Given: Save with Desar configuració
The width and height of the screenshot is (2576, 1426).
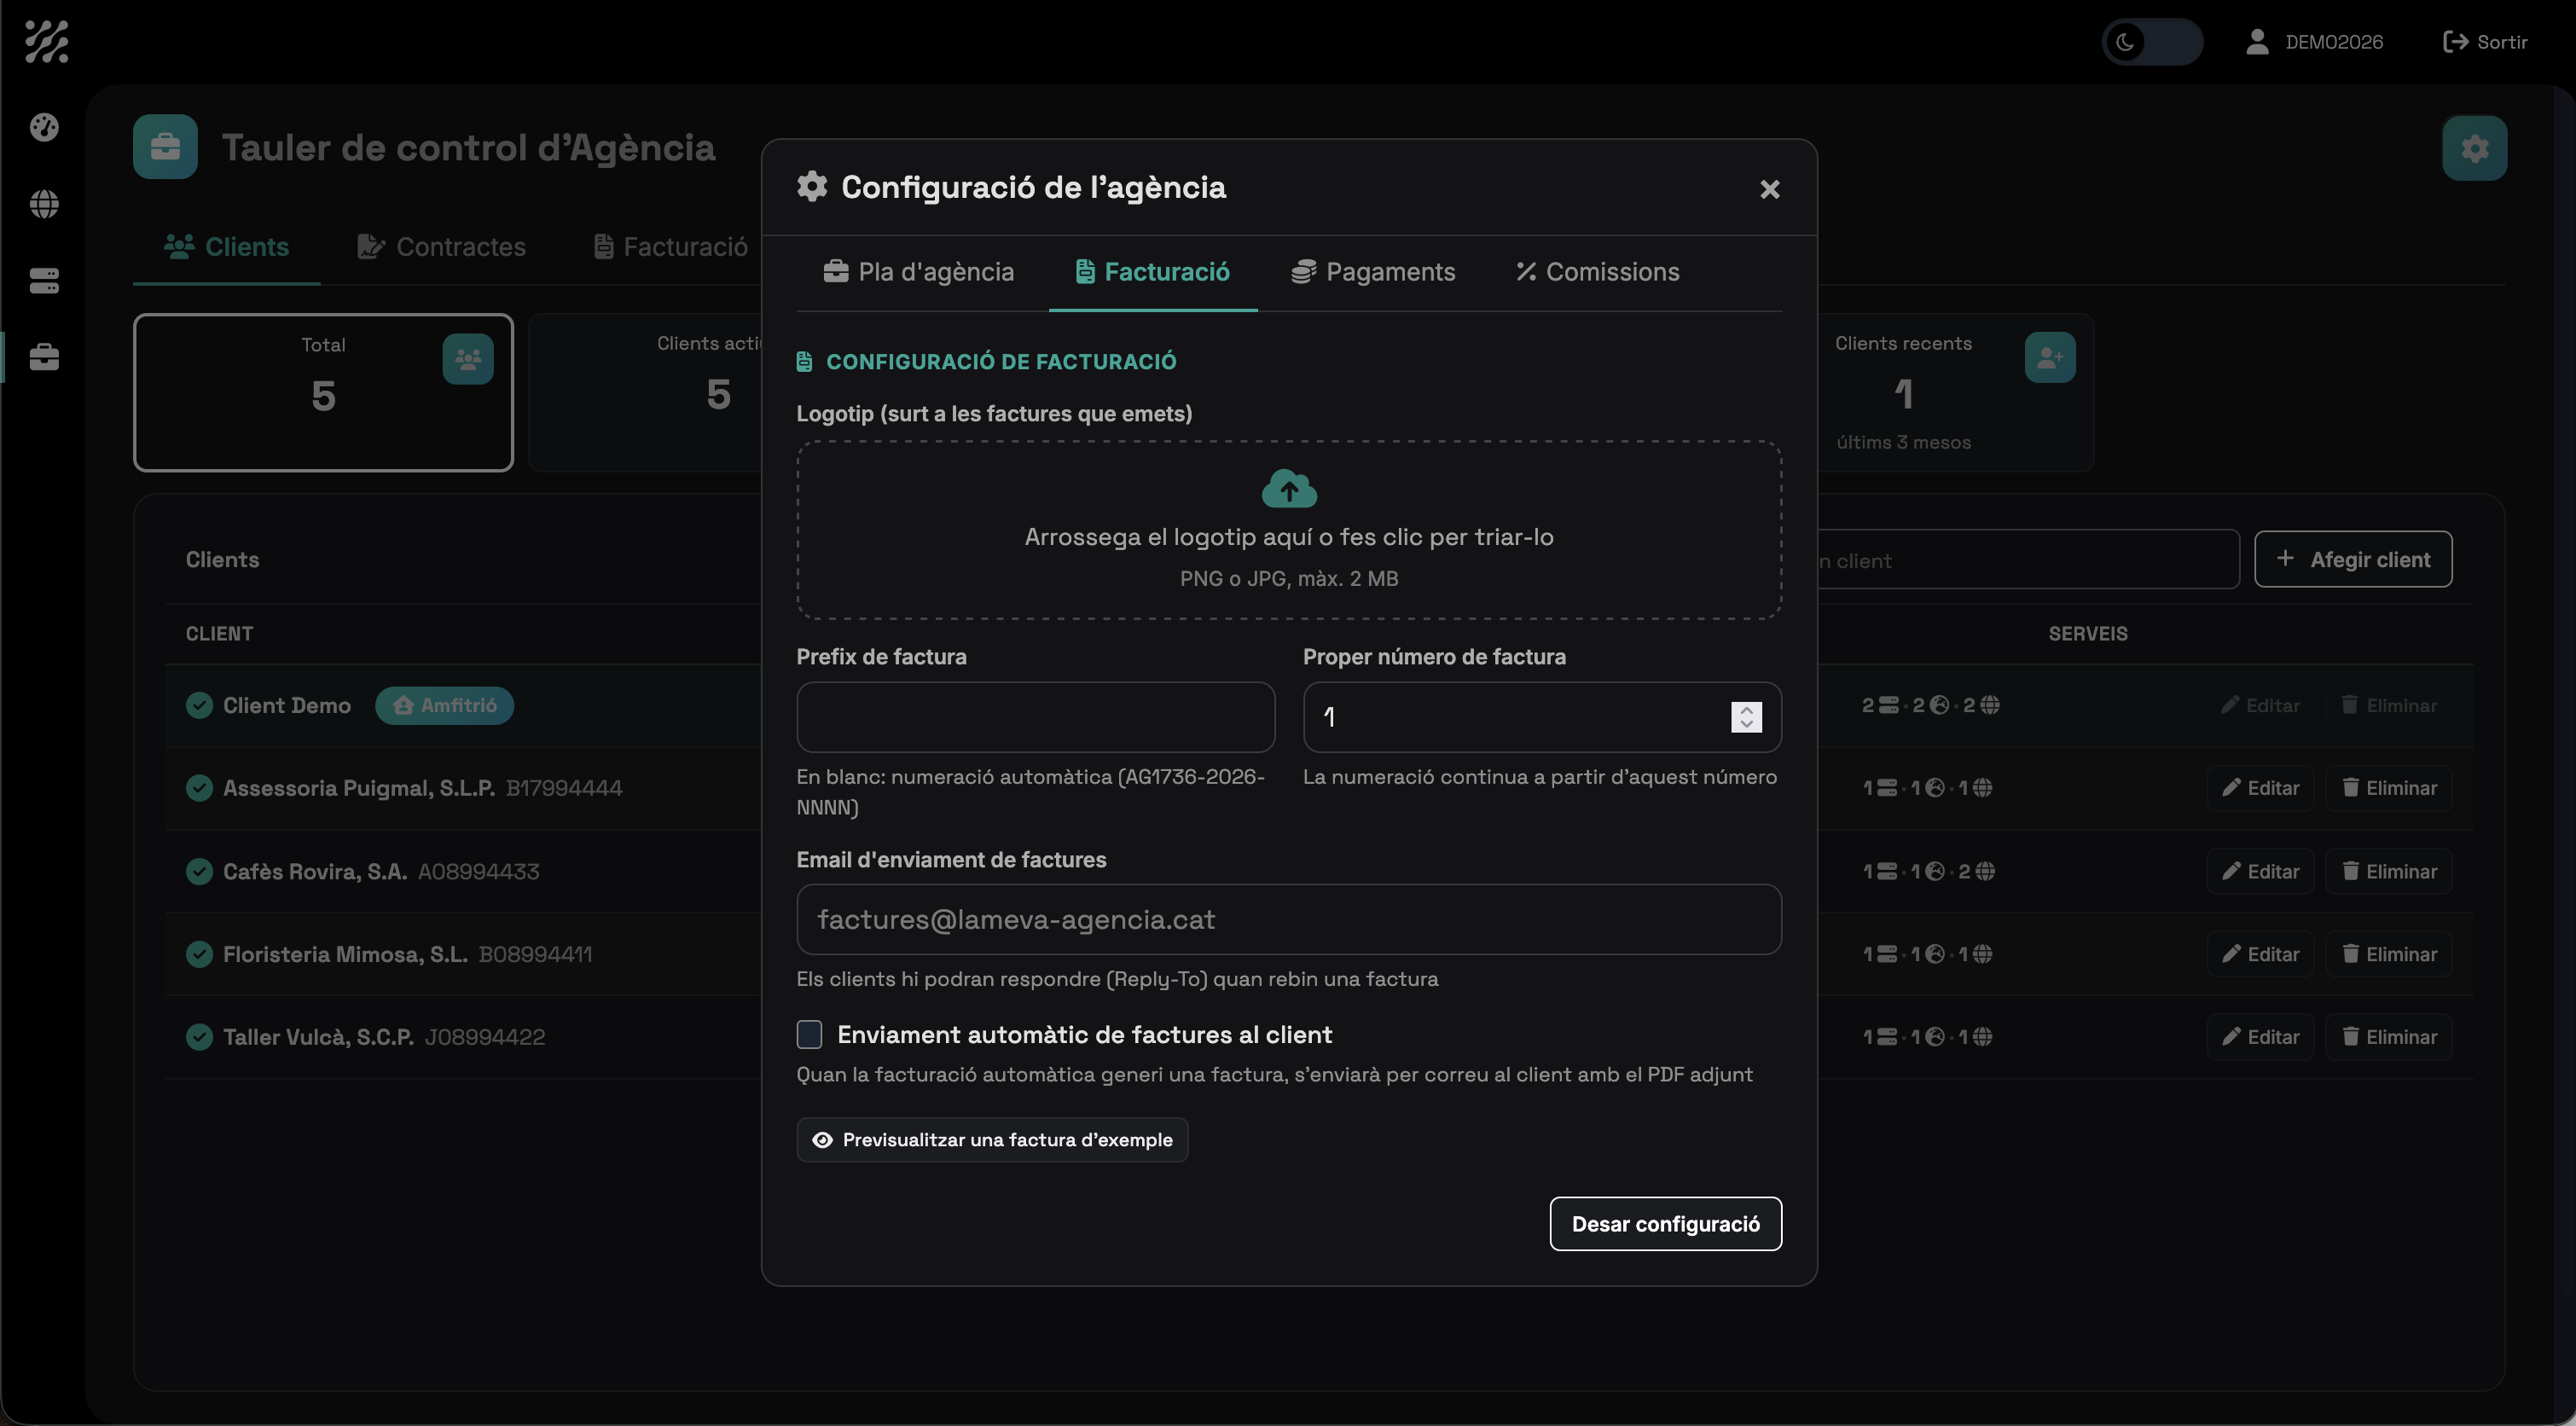Looking at the screenshot, I should pos(1665,1224).
